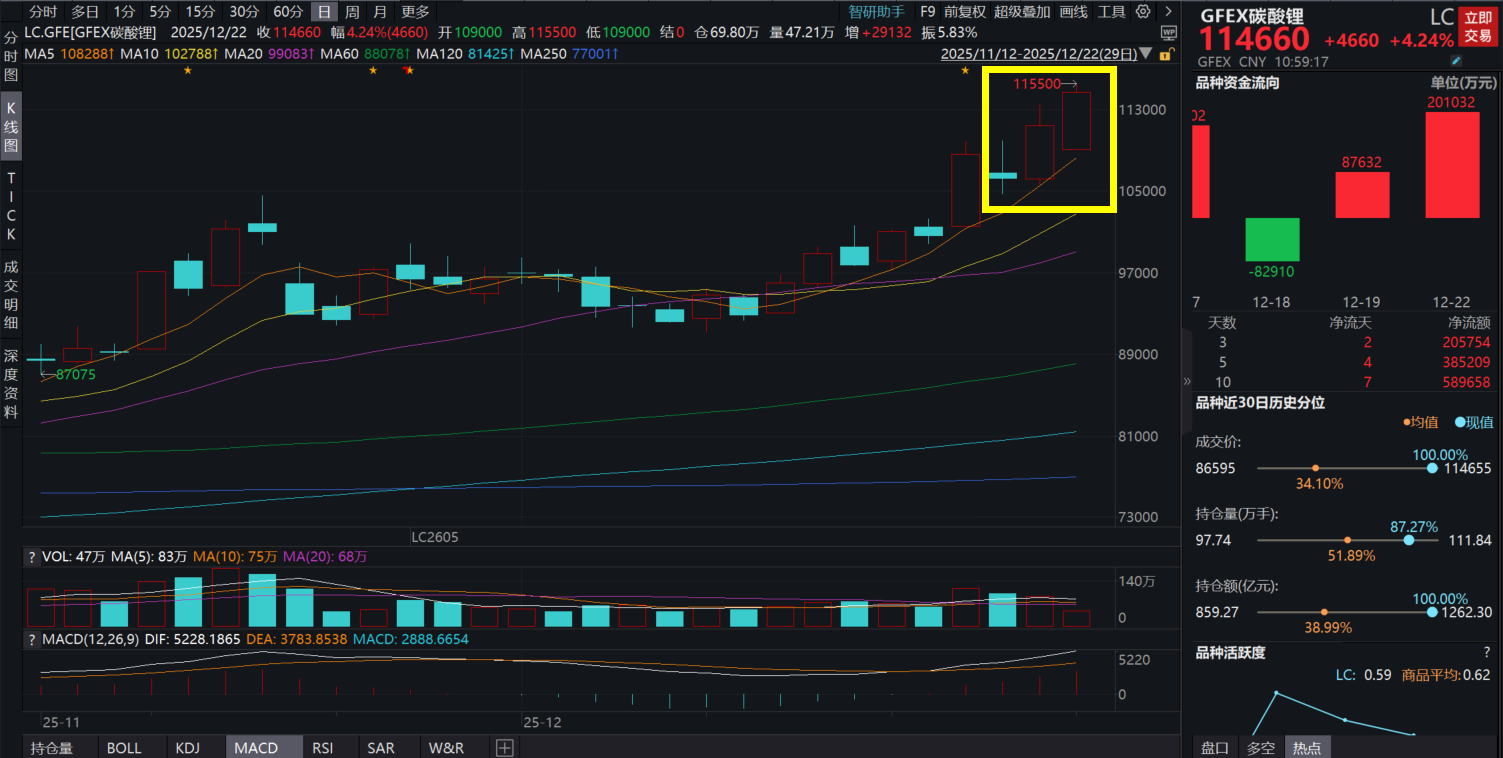1503x758 pixels.
Task: Click the WP report icon under the gear
Action: [x=1169, y=33]
